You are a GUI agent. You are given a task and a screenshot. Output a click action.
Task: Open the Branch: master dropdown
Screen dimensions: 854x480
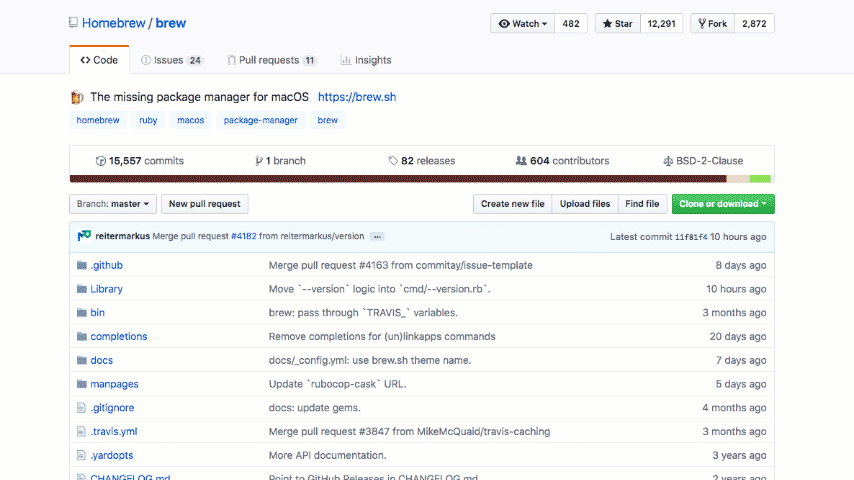[113, 204]
